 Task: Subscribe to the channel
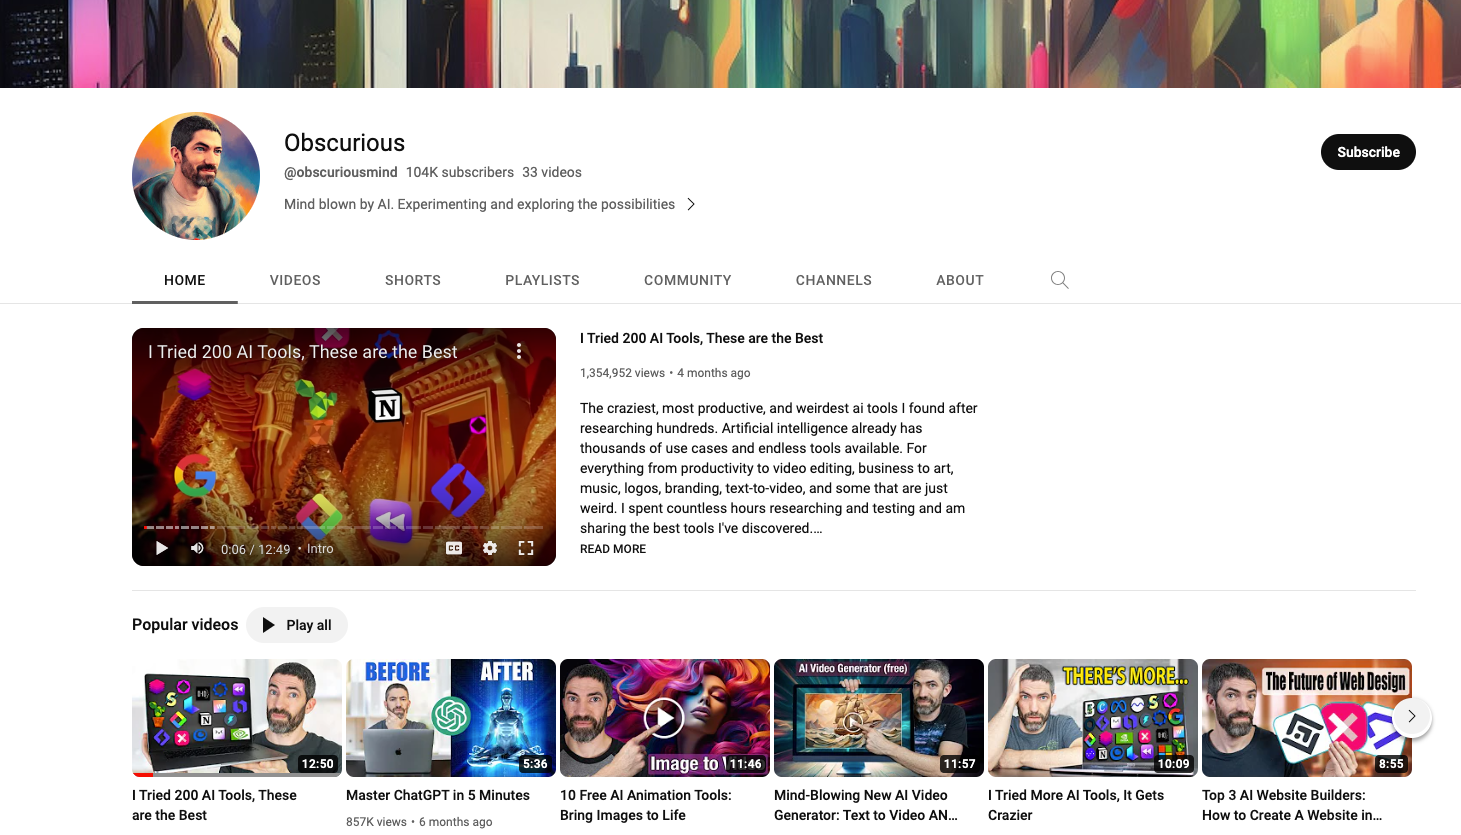[1368, 152]
